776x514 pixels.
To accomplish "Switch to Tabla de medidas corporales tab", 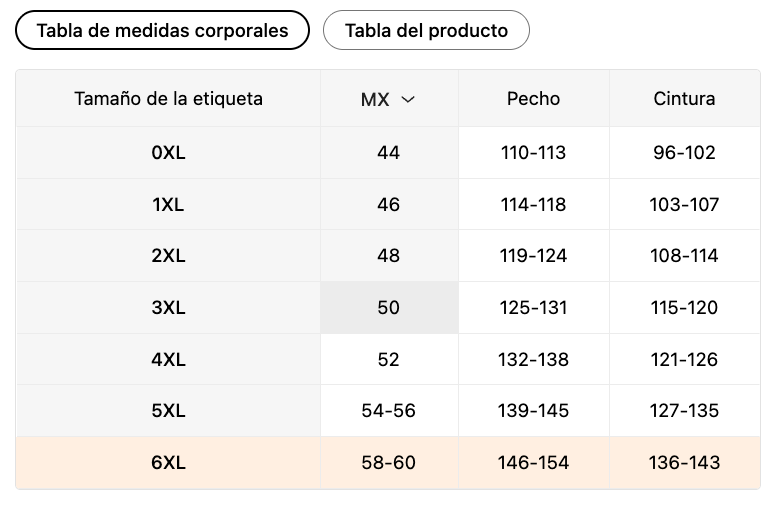I will [162, 30].
